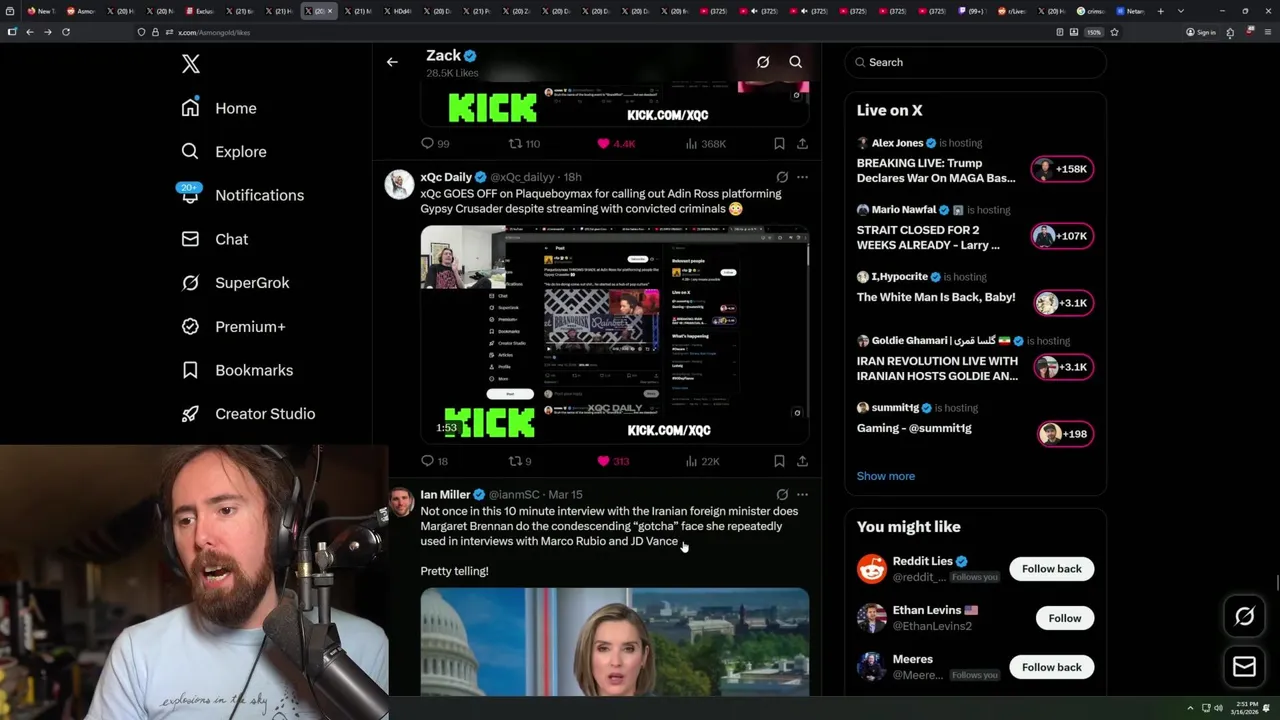The height and width of the screenshot is (720, 1280).
Task: Unlike the post with 4.4K likes
Action: [x=616, y=144]
